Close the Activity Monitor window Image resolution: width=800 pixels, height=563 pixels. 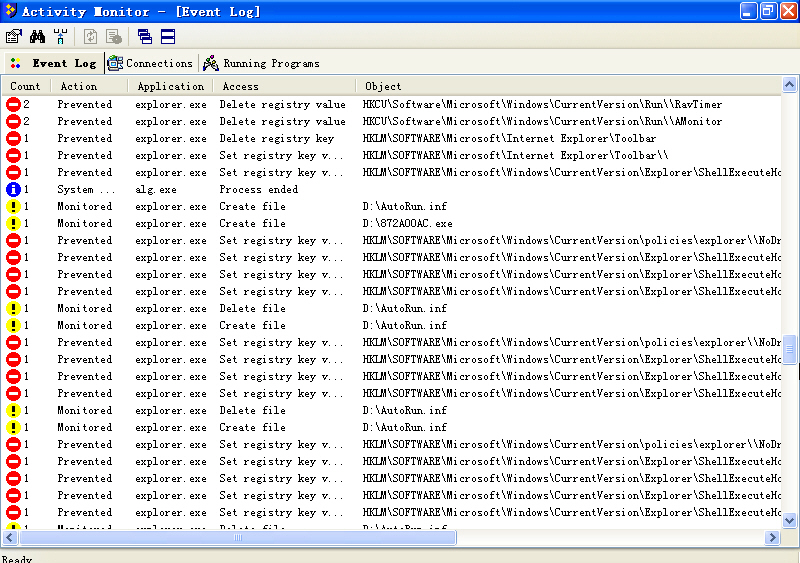[788, 11]
